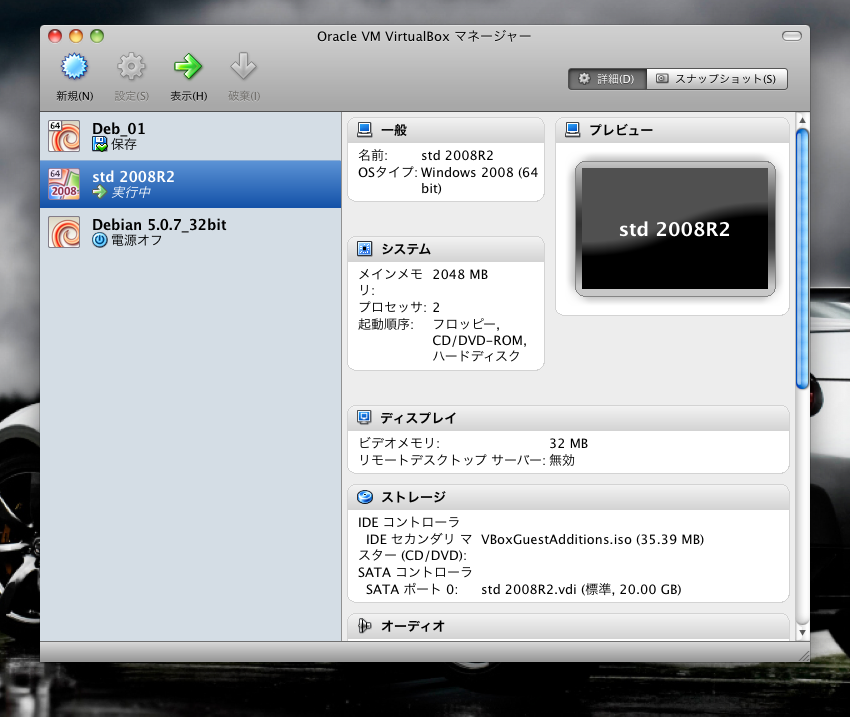Click the 無効 remote desktop server value
The height and width of the screenshot is (717, 850).
(562, 461)
